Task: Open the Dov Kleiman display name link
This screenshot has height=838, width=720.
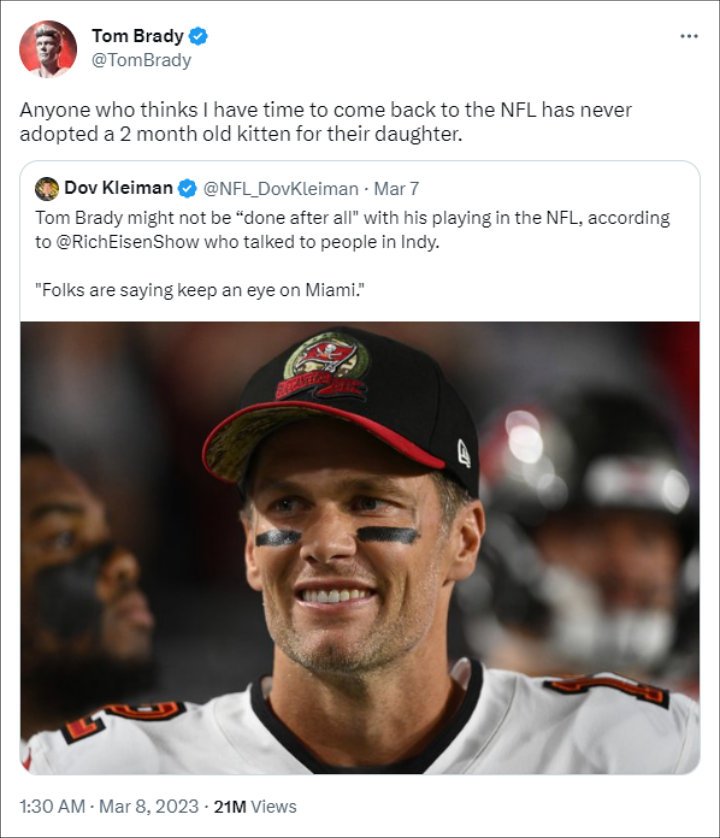Action: [x=118, y=188]
